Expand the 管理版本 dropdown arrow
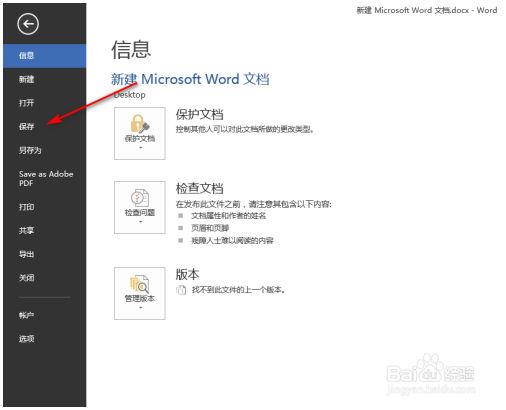 pos(140,307)
